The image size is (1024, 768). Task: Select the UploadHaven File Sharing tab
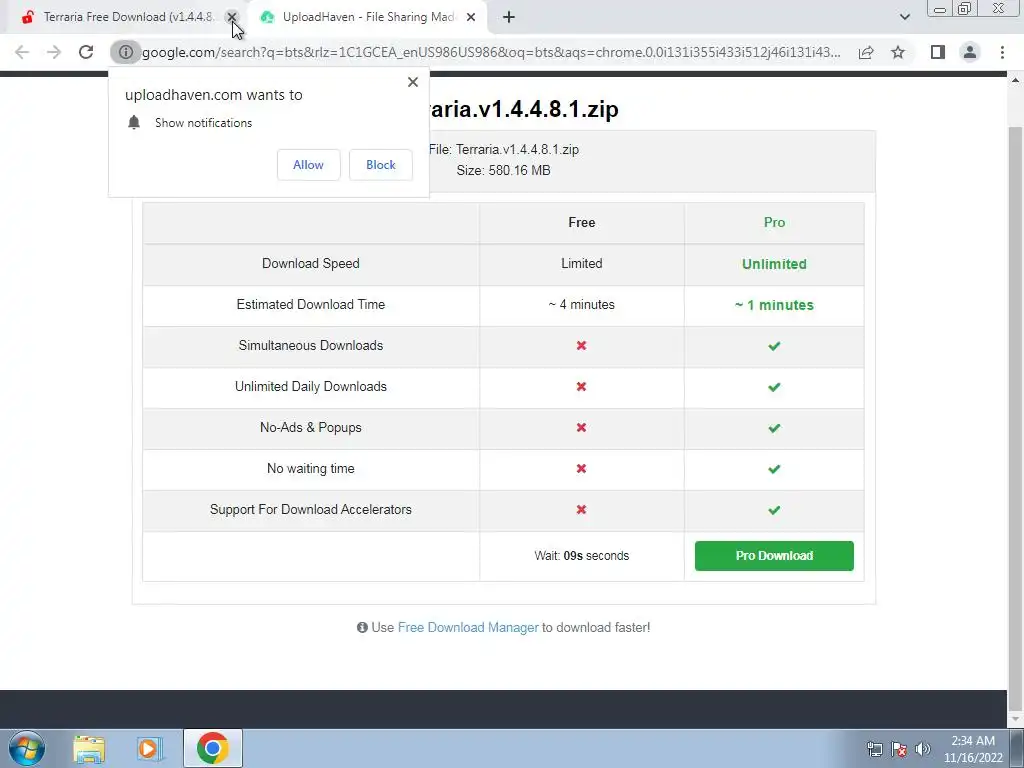pos(368,18)
